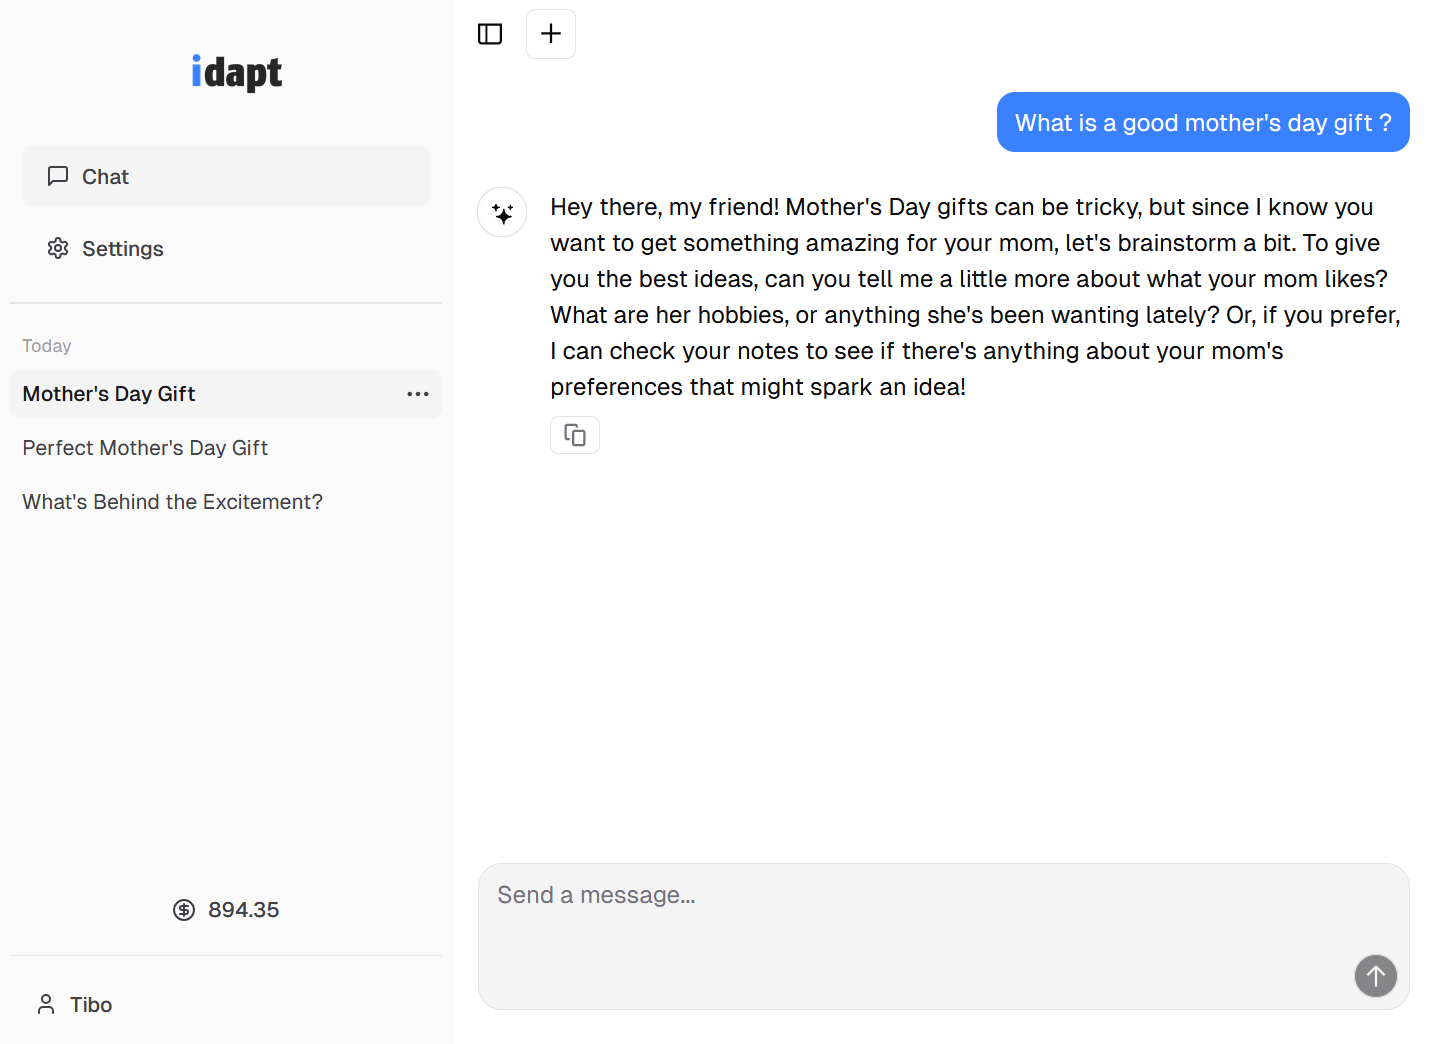Open the Chat section
Image resolution: width=1431 pixels, height=1044 pixels.
point(226,176)
